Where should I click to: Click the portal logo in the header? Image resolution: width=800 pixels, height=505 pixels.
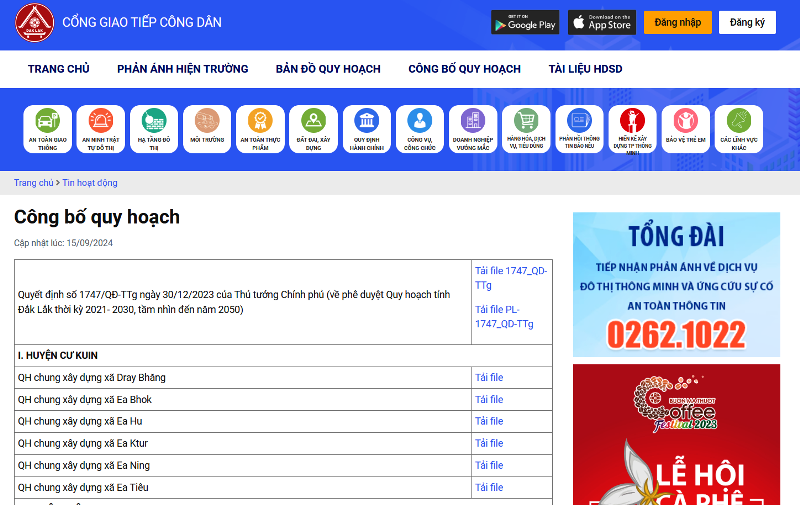pos(34,23)
